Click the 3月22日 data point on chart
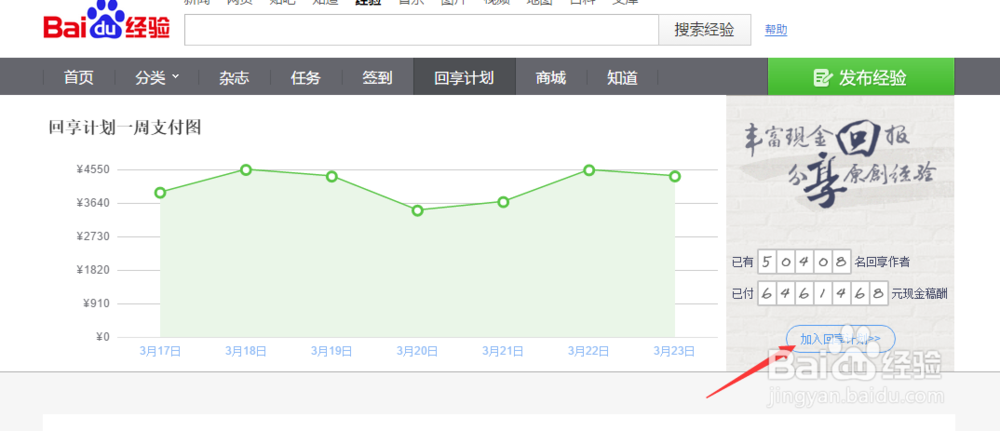This screenshot has height=431, width=1000. point(589,170)
